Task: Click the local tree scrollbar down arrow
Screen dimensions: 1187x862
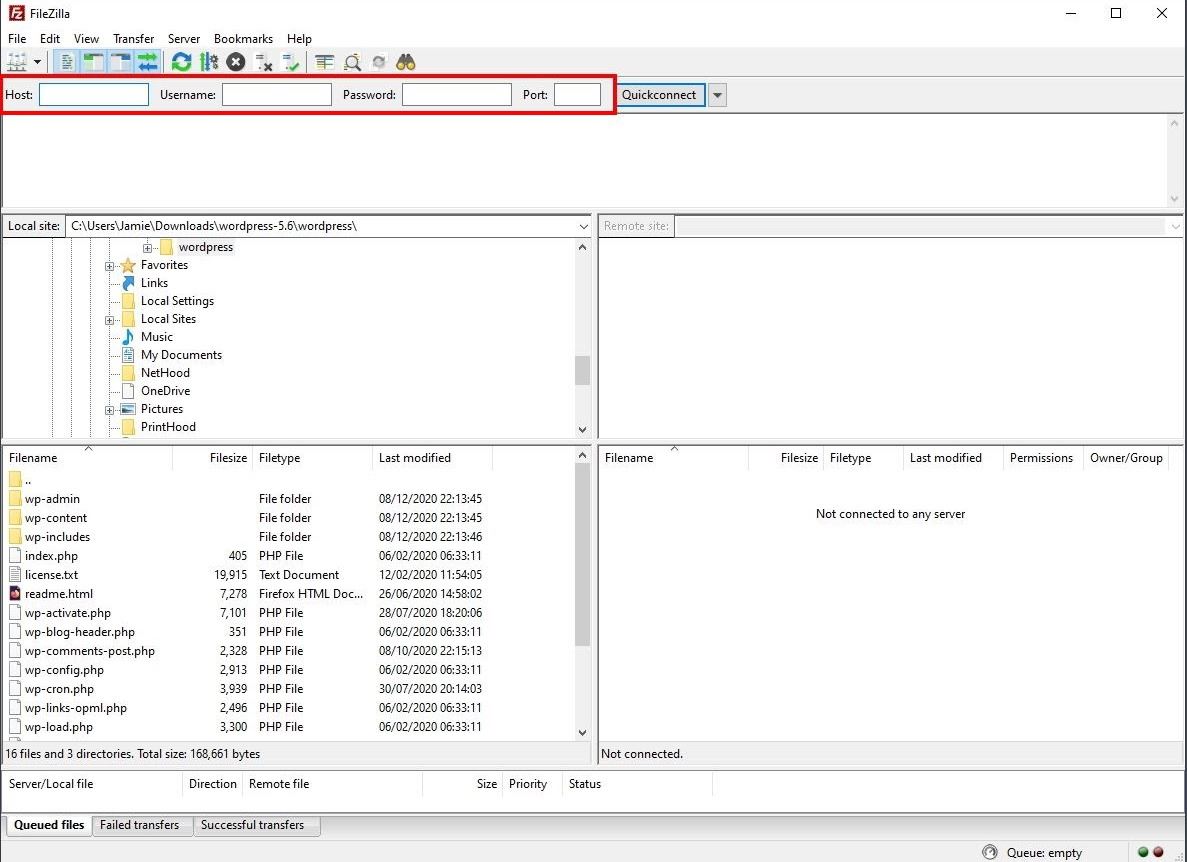Action: 582,429
